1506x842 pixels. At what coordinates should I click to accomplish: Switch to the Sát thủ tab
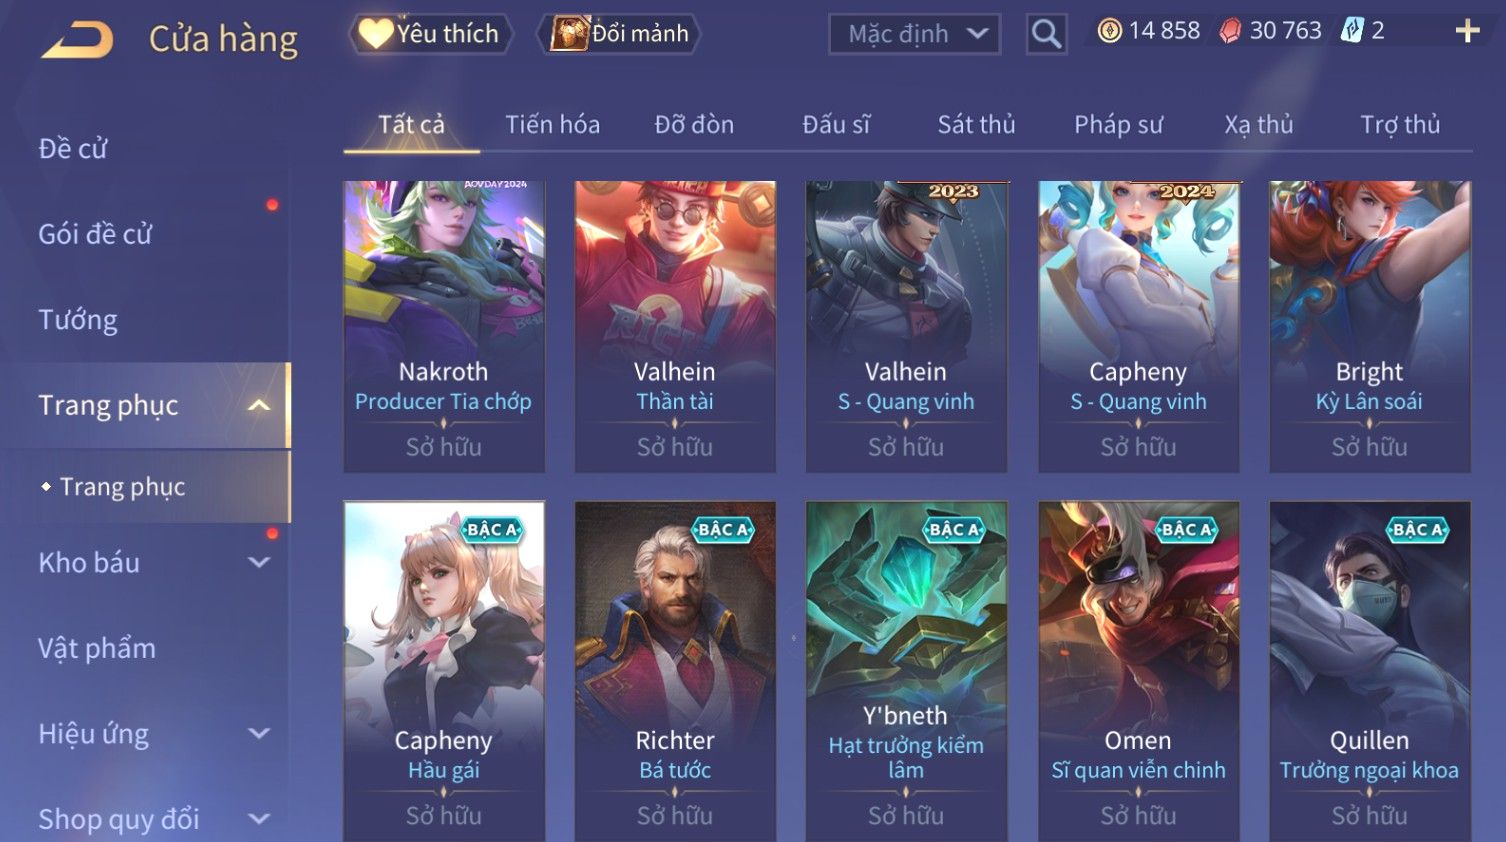click(x=976, y=124)
